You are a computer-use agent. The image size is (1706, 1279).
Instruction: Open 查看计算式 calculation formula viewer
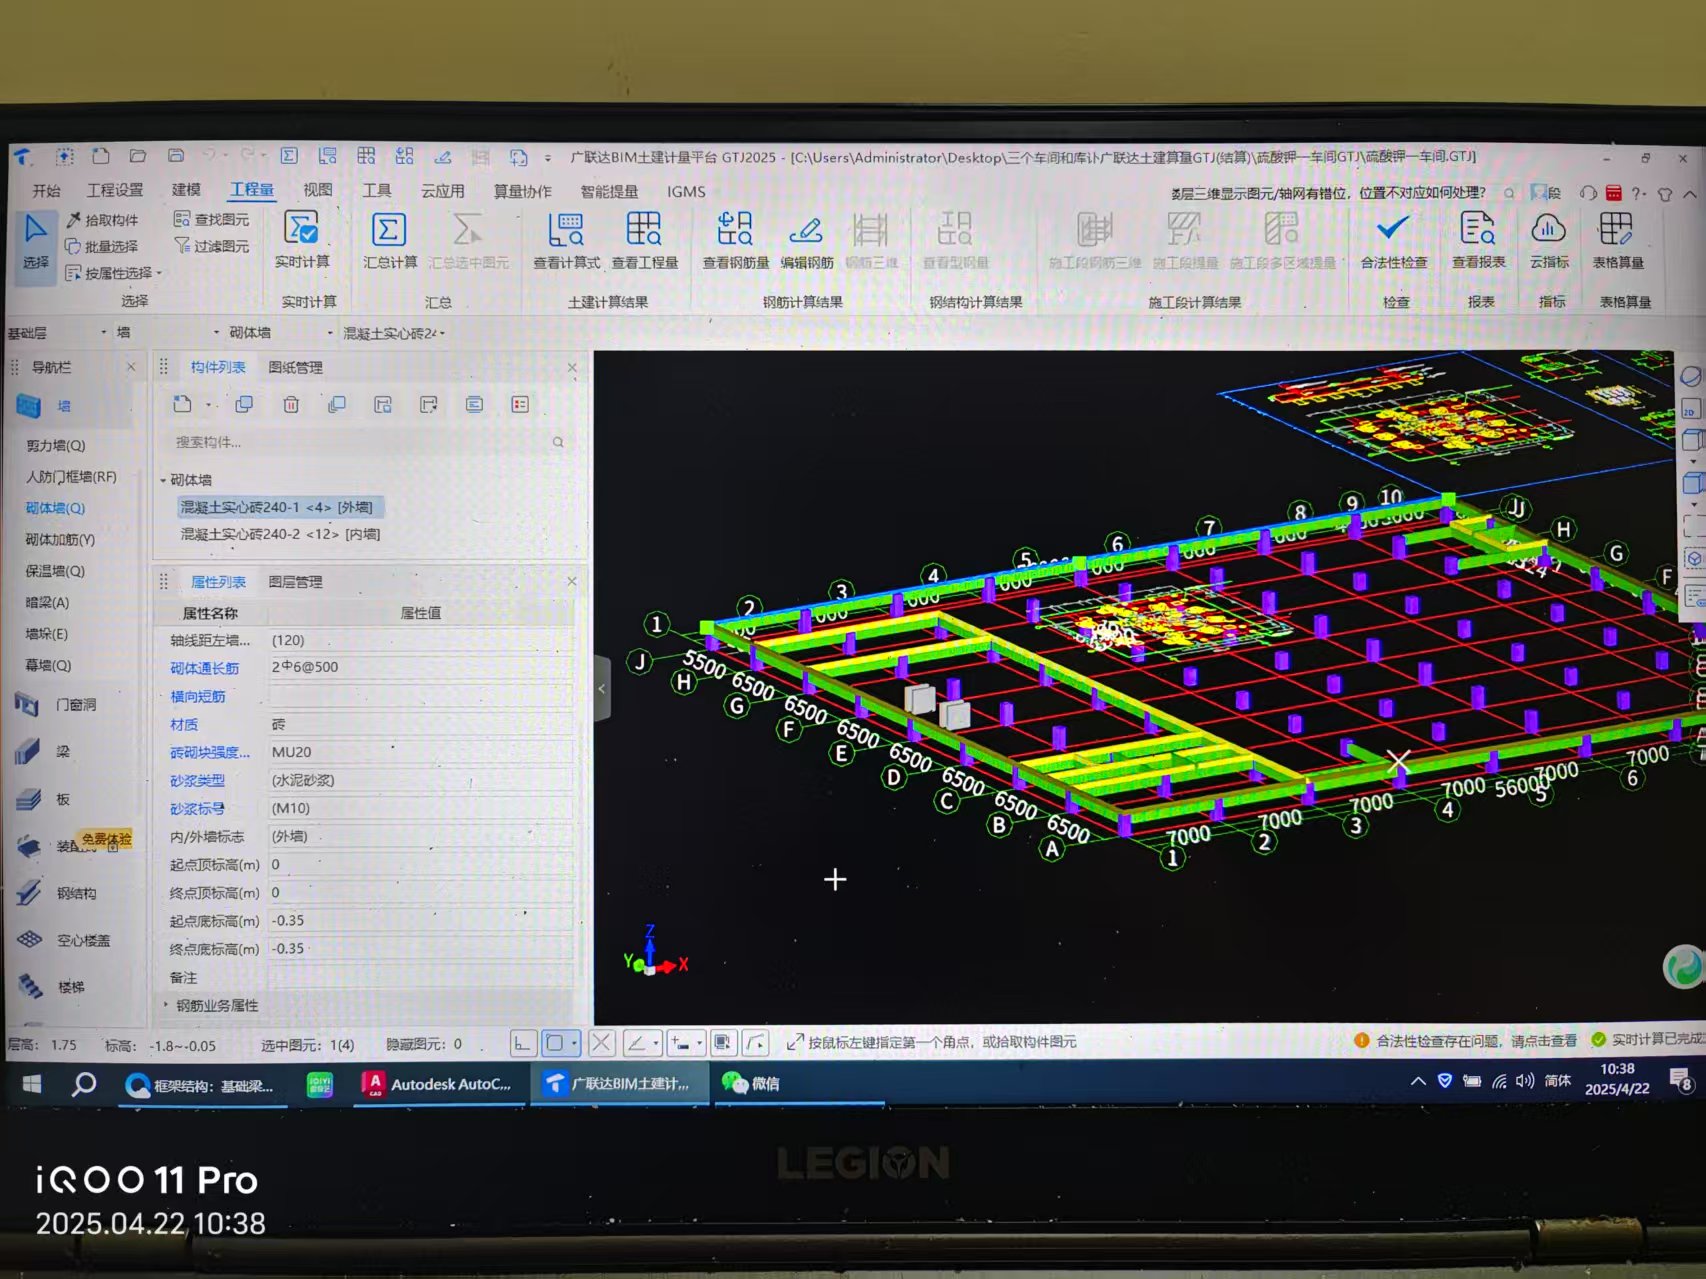[566, 241]
